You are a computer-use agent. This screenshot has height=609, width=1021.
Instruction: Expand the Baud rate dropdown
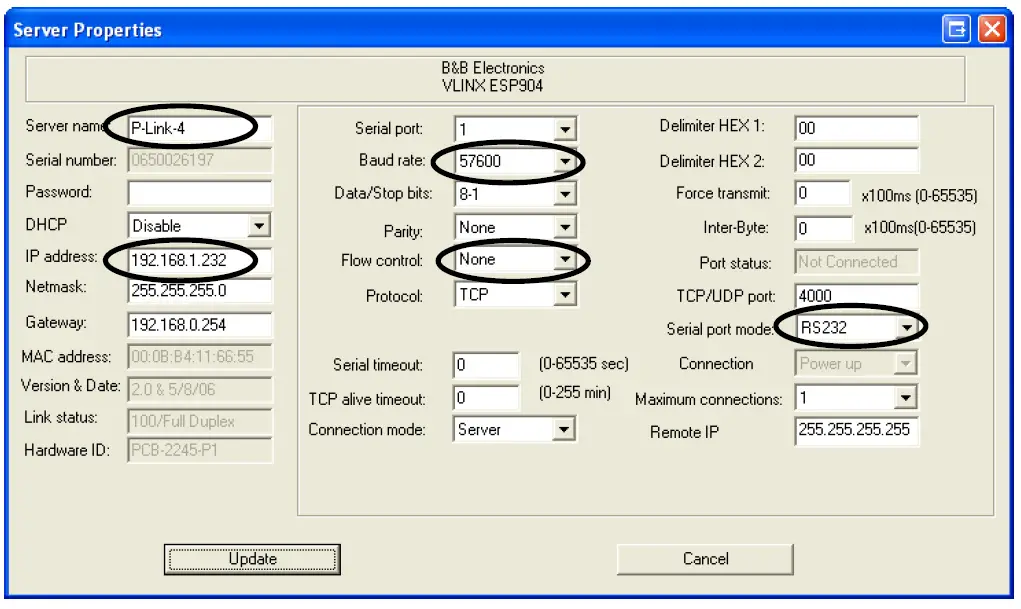[564, 161]
